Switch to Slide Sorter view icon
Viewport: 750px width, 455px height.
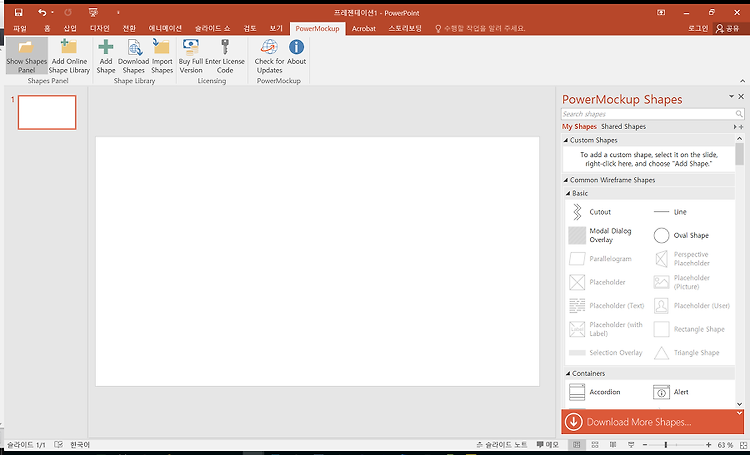595,445
